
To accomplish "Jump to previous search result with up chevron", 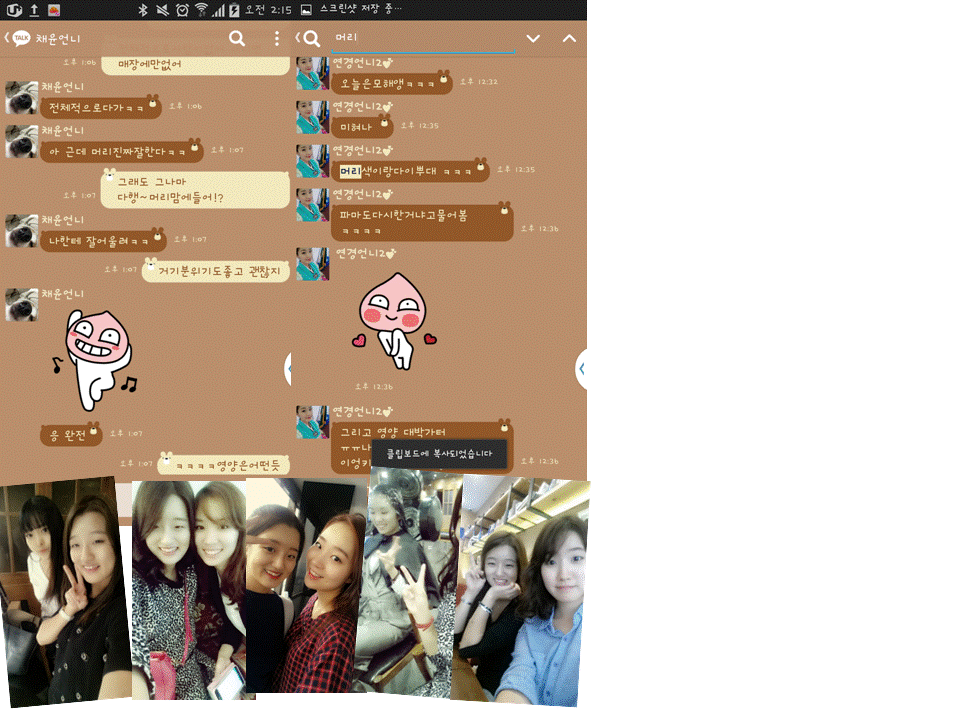I will (569, 39).
